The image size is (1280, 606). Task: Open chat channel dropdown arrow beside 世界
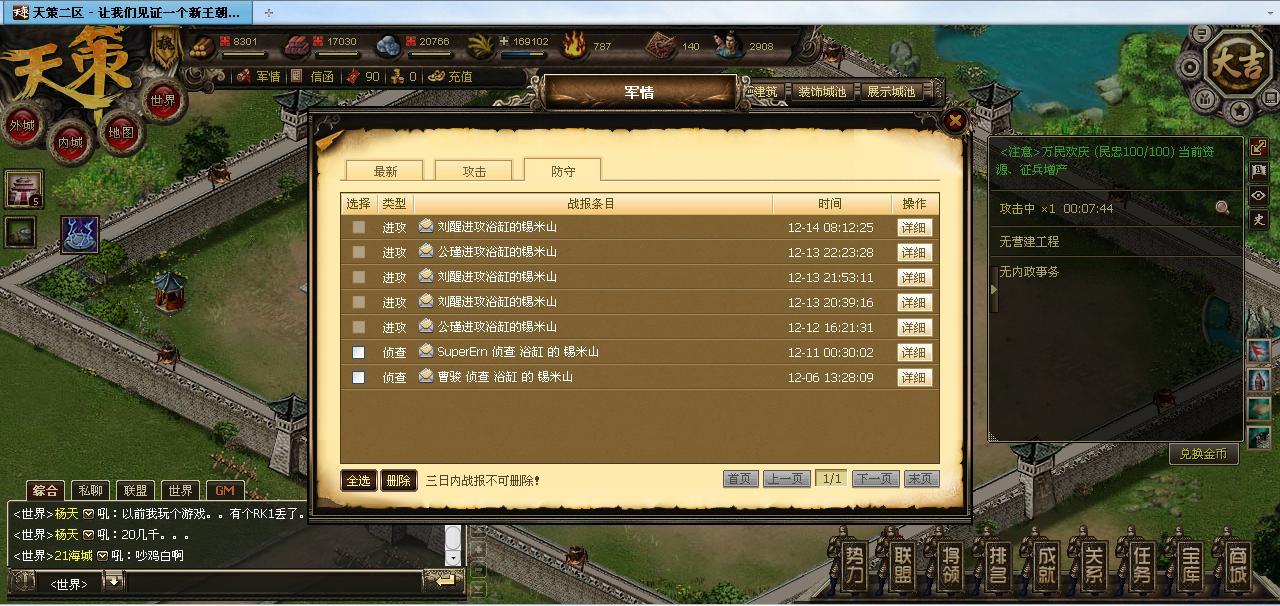(x=114, y=582)
